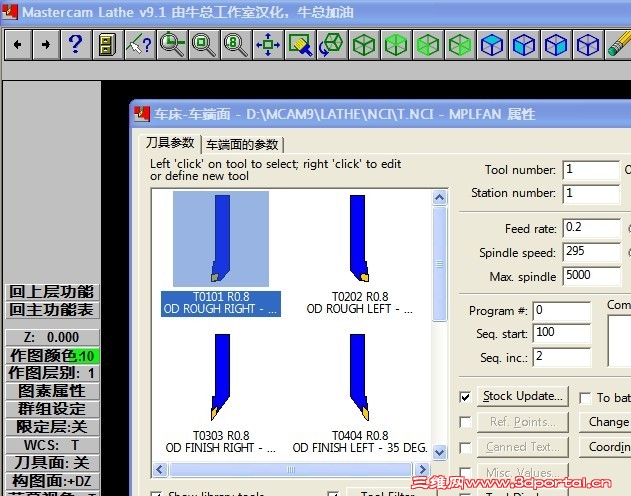The height and width of the screenshot is (496, 631).
Task: Click the unzoom previous magnifier icon
Action: point(172,44)
